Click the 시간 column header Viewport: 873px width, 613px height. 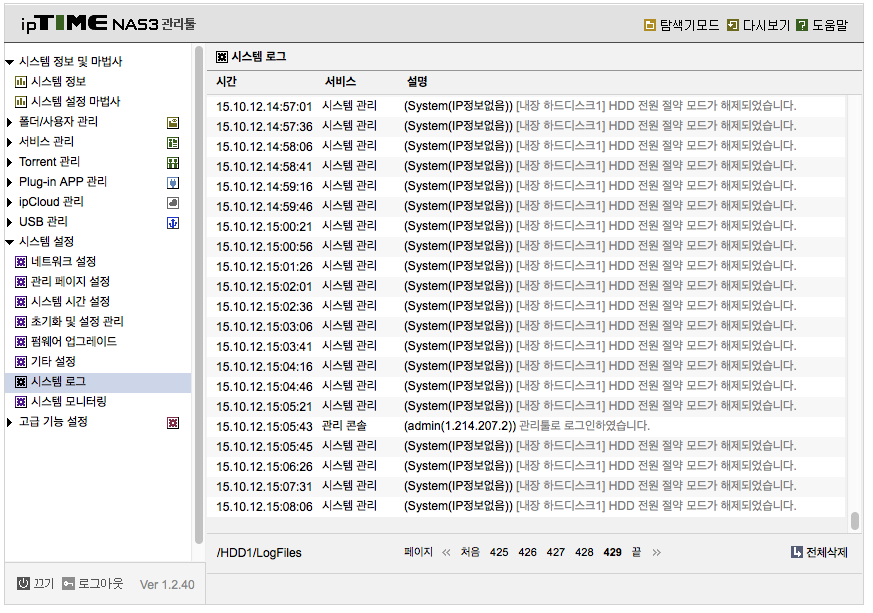227,82
